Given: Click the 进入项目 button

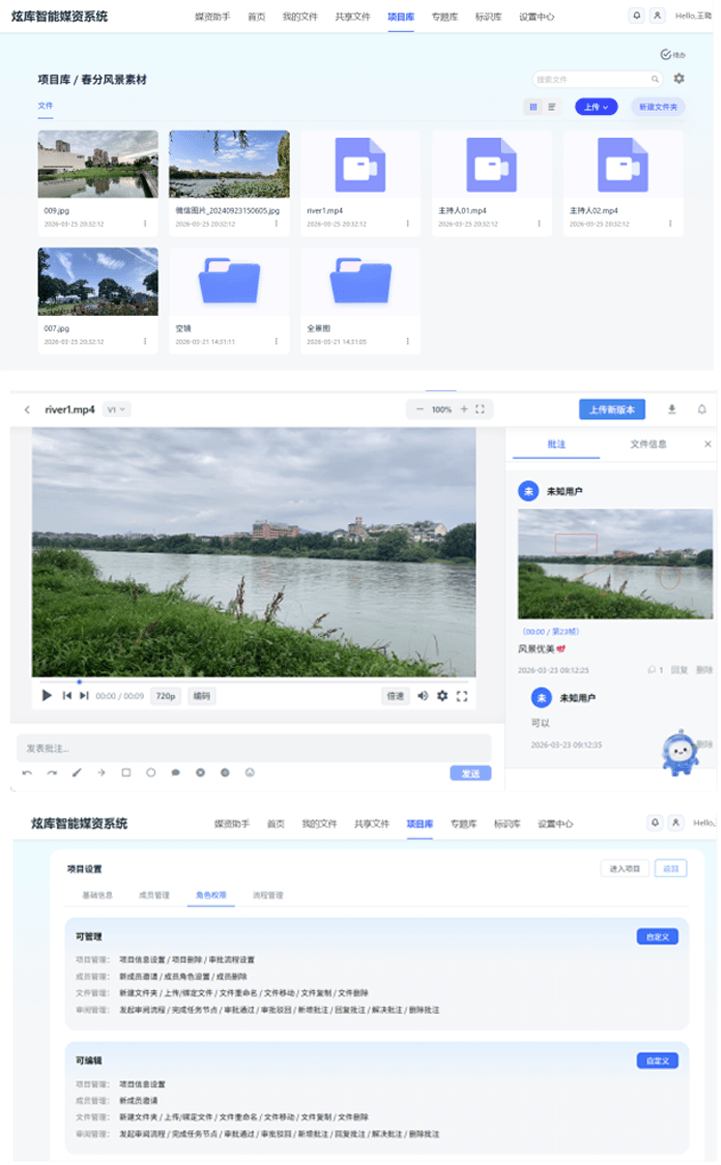Looking at the screenshot, I should click(624, 869).
